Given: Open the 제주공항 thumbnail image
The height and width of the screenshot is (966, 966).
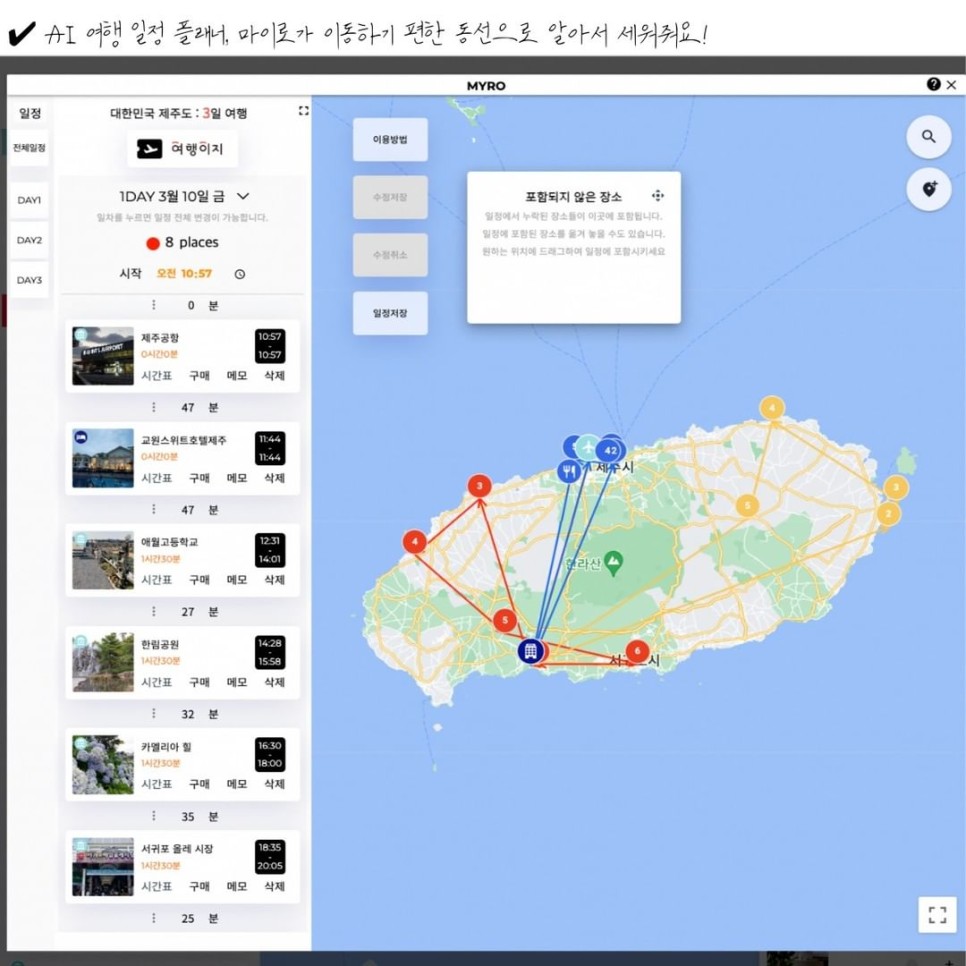Looking at the screenshot, I should (x=103, y=356).
